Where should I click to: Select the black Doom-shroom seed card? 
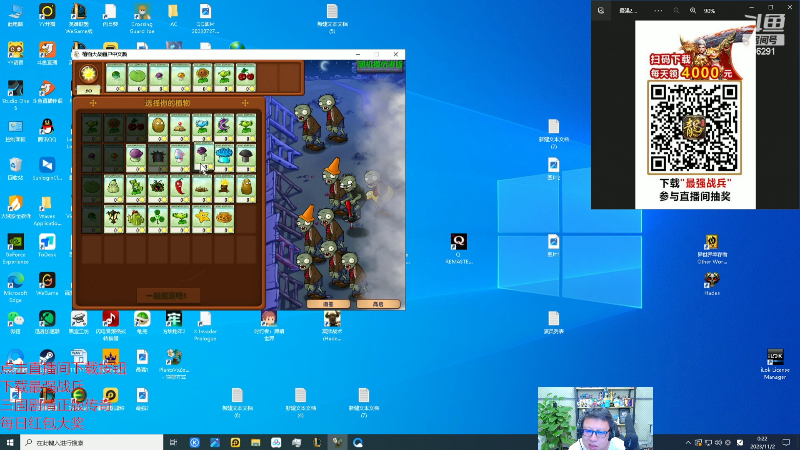(x=246, y=159)
